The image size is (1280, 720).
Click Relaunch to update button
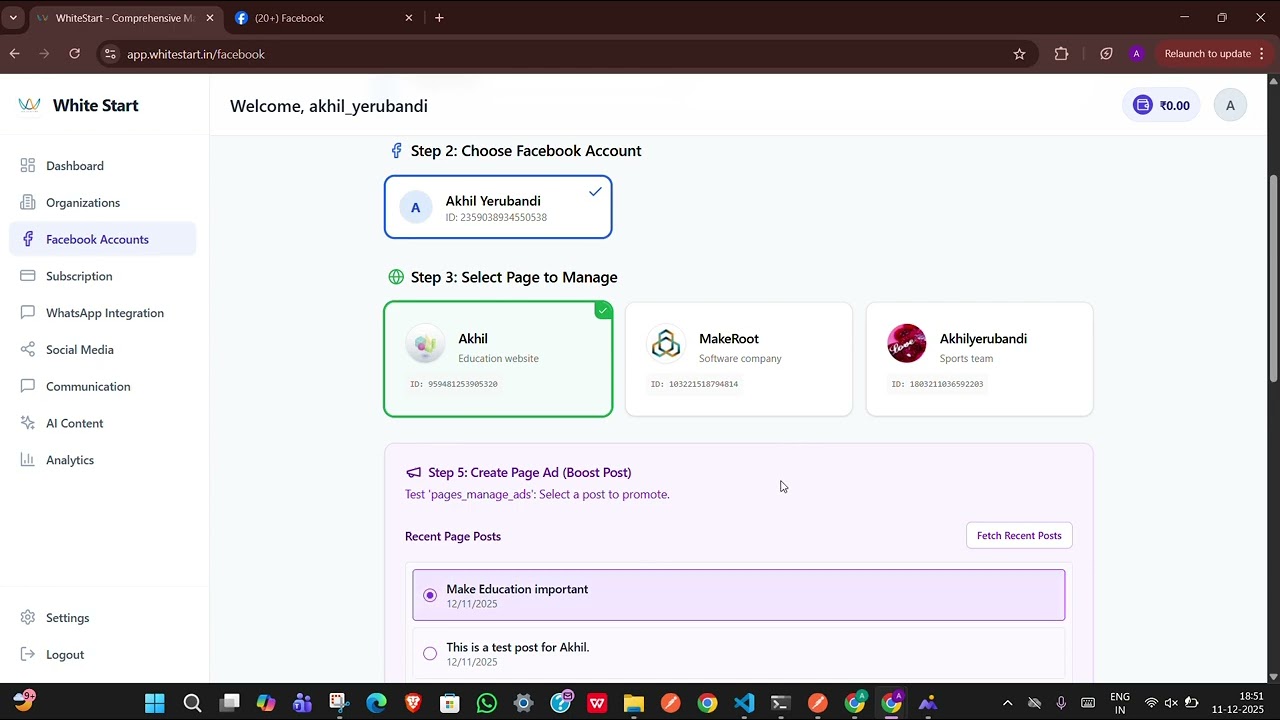point(1208,54)
